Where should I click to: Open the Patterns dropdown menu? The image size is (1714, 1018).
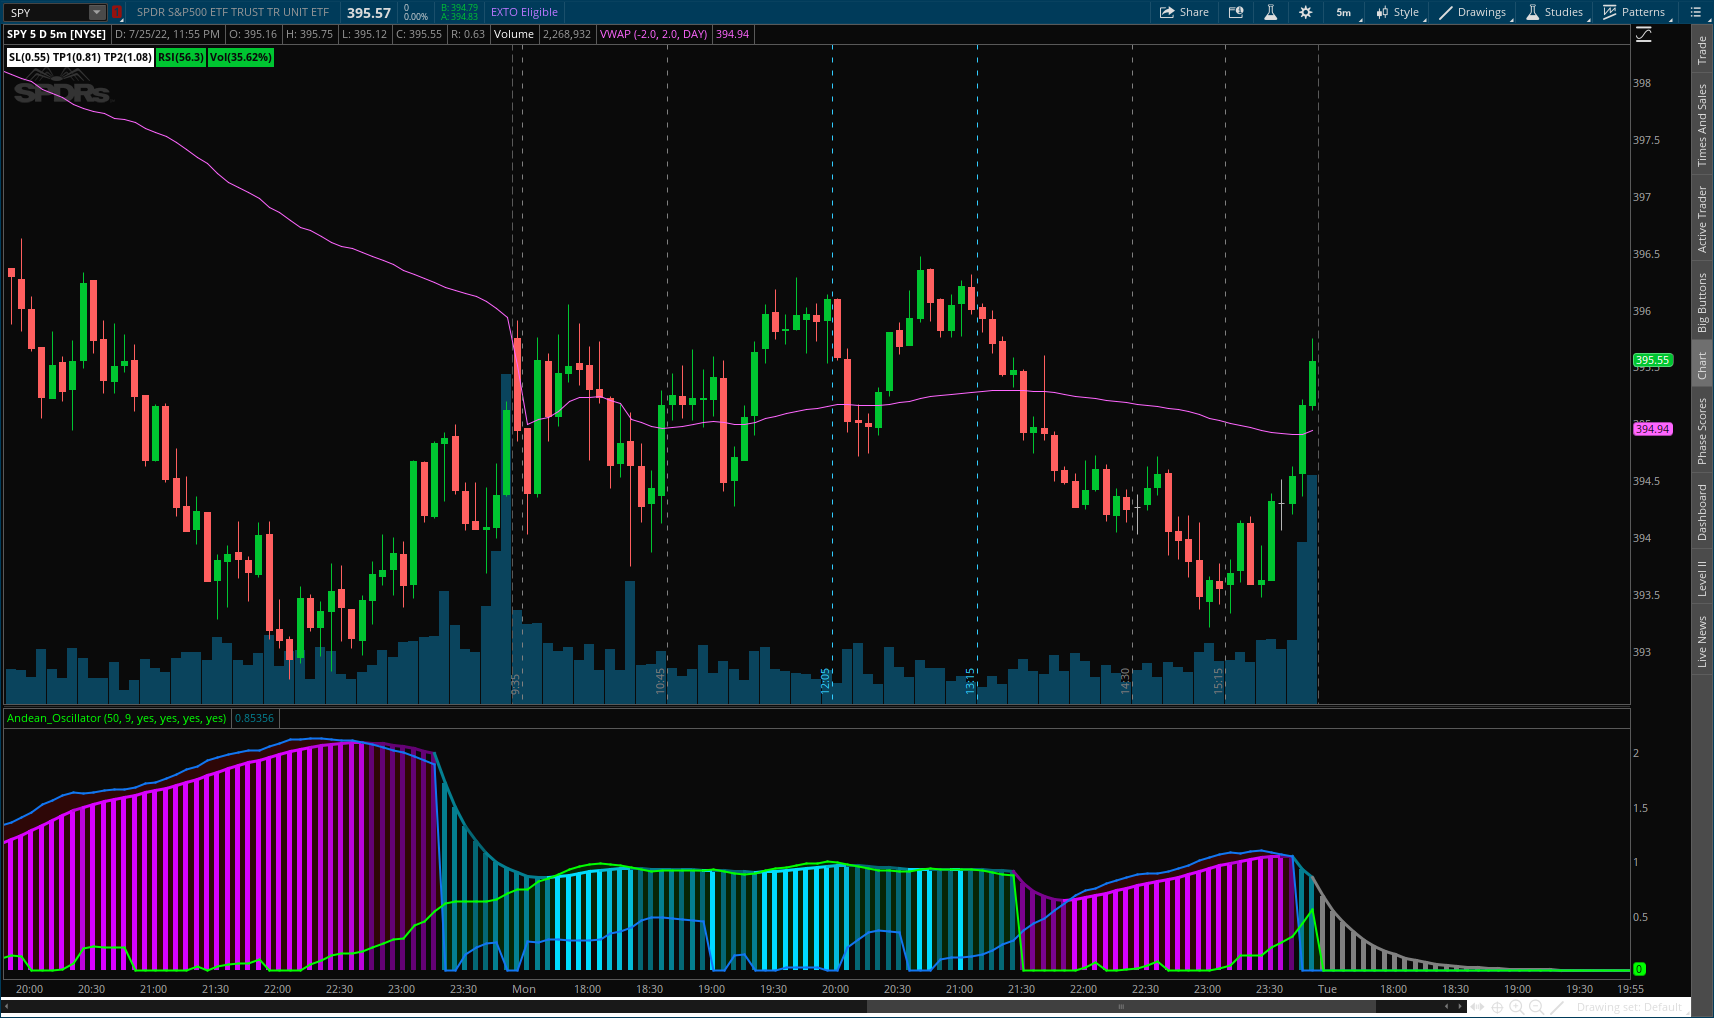pyautogui.click(x=1634, y=12)
